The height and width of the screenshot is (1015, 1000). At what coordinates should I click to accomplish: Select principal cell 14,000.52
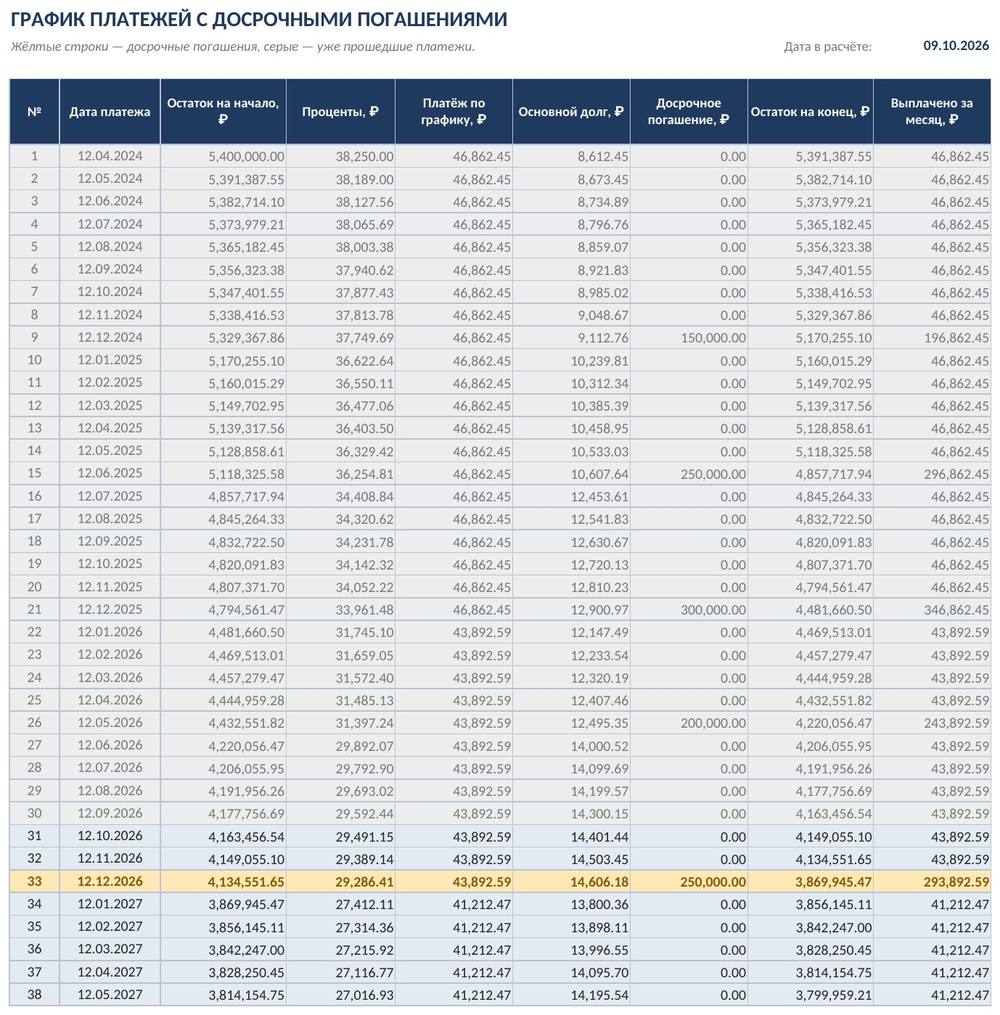coord(571,745)
